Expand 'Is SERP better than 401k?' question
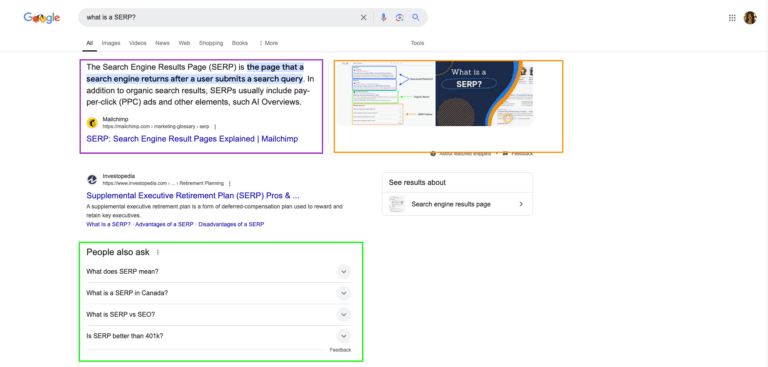Image resolution: width=768 pixels, height=367 pixels. [x=218, y=336]
